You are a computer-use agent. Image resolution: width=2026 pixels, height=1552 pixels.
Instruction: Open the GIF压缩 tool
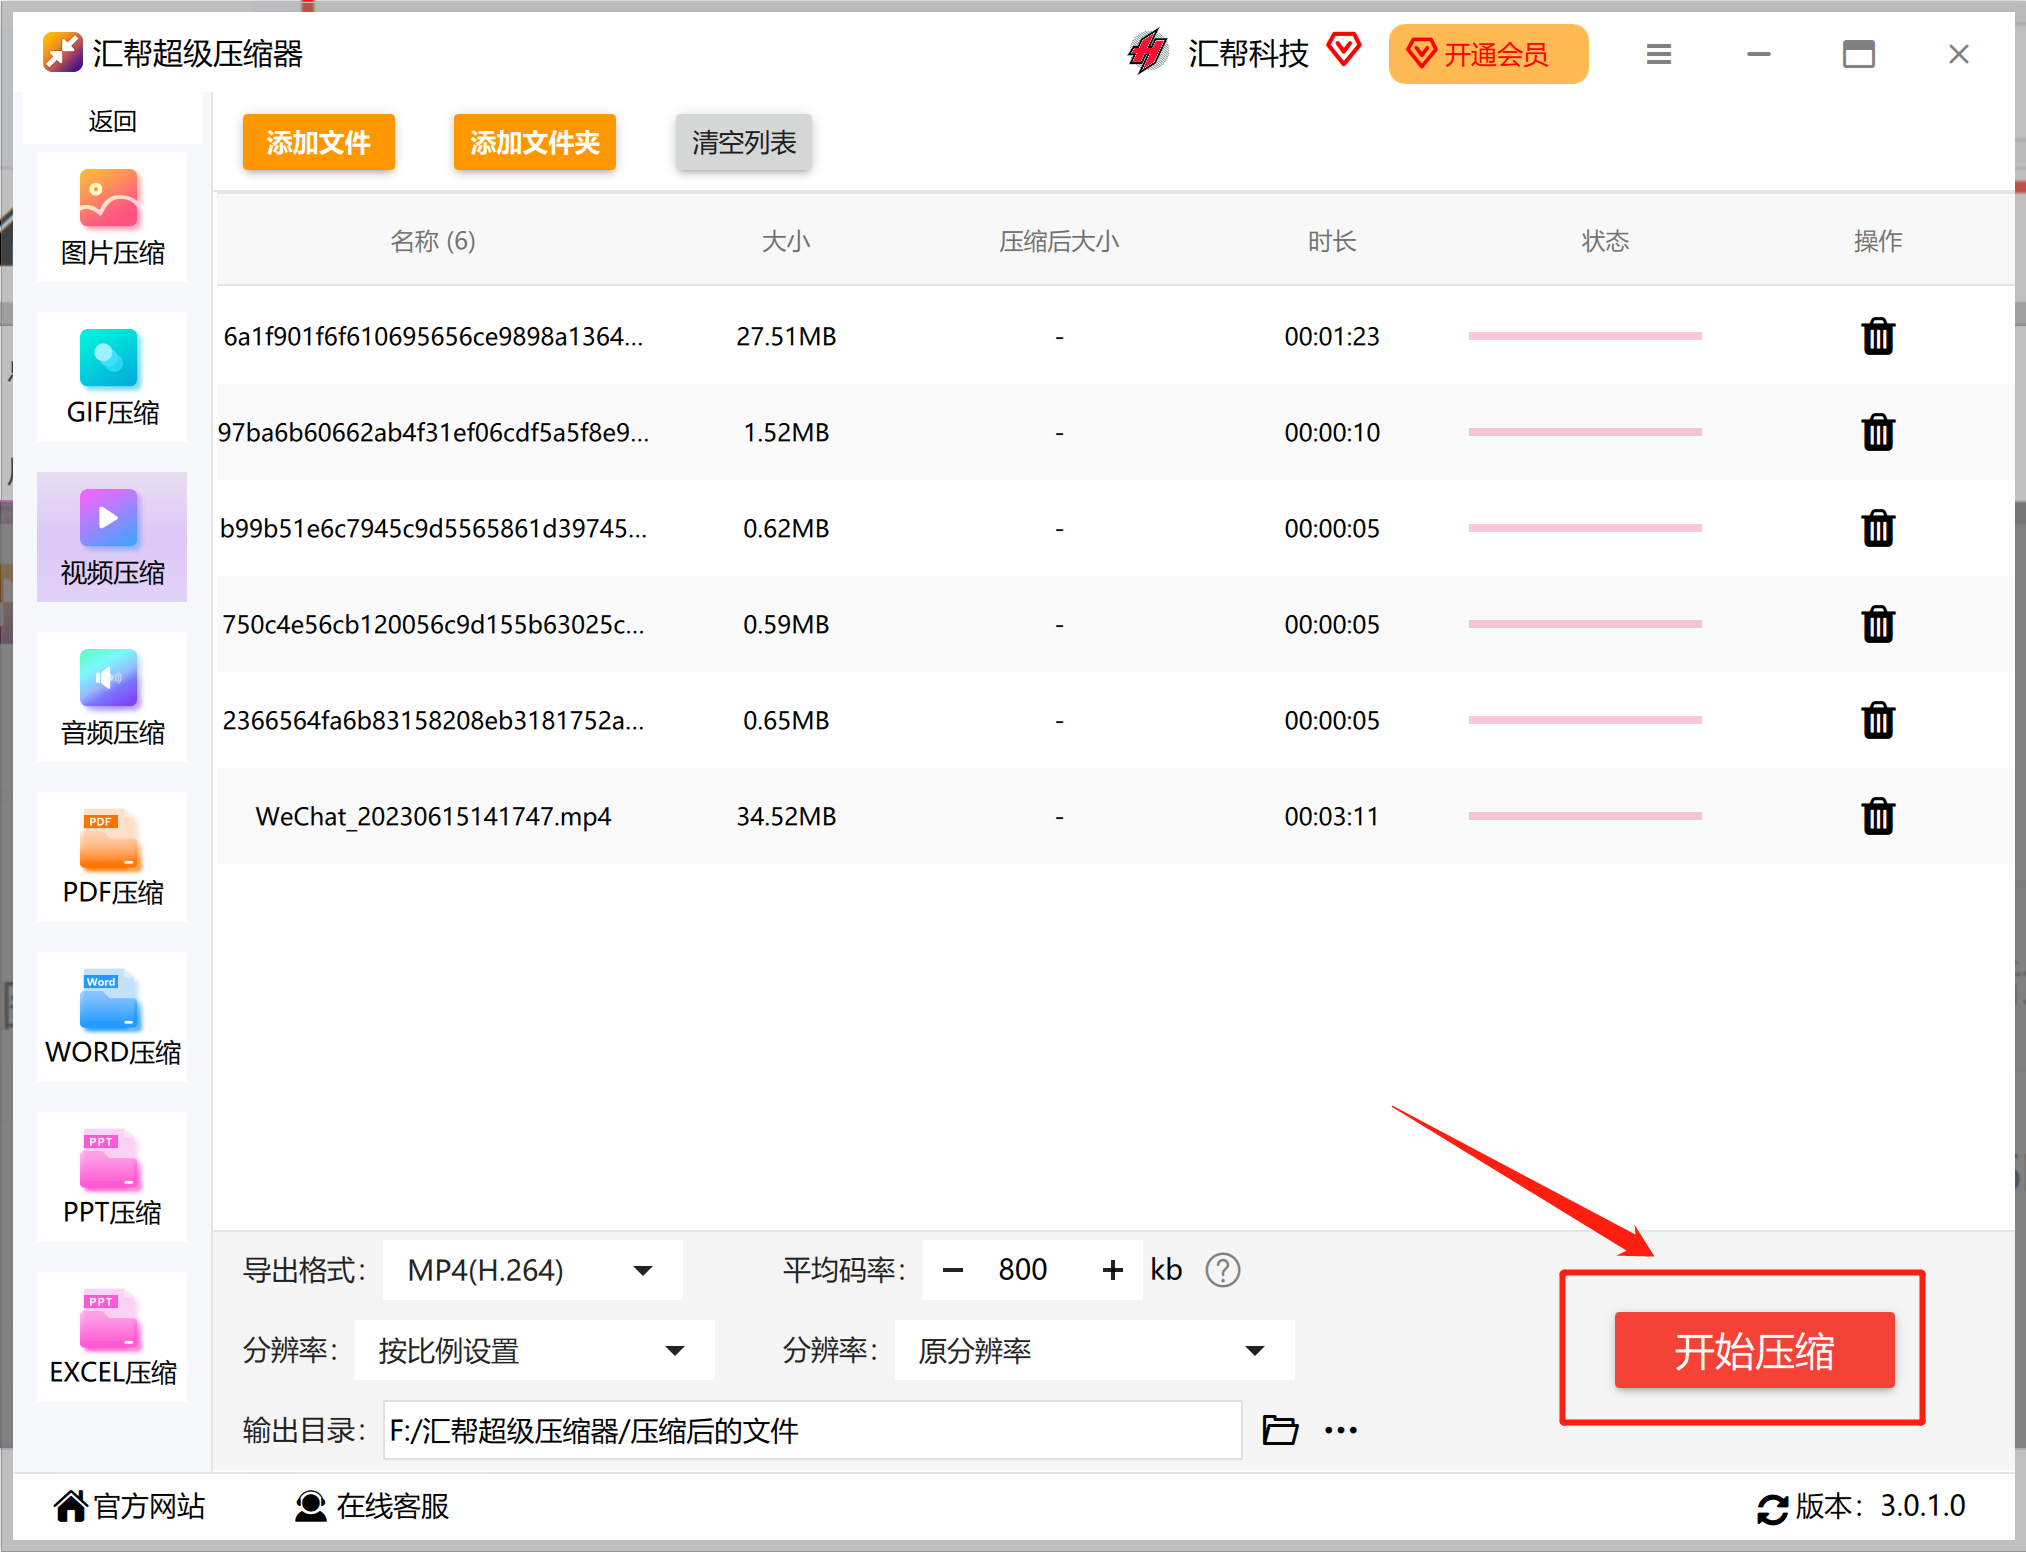tap(112, 377)
